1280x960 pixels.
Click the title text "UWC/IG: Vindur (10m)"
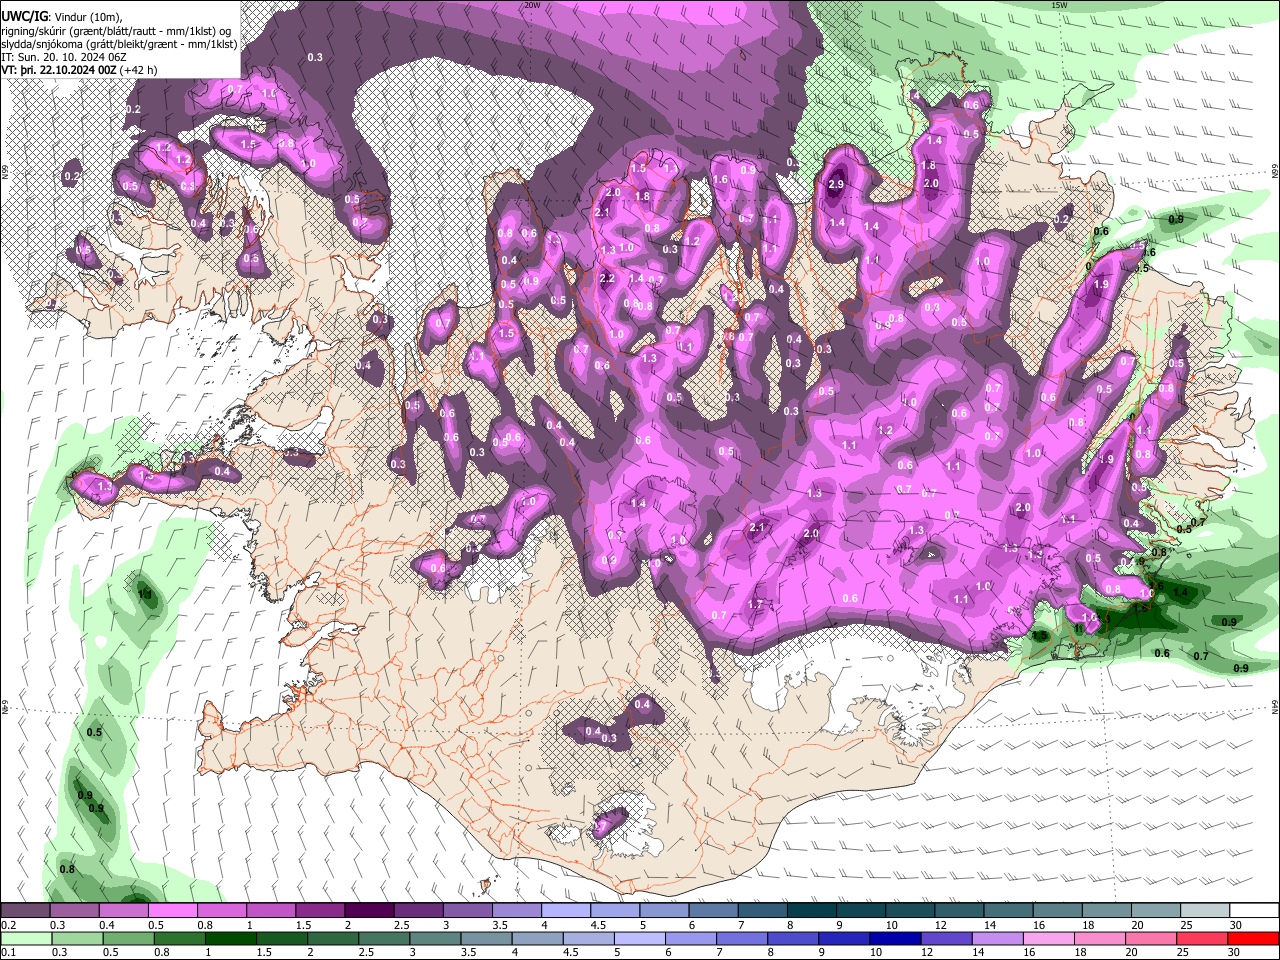pos(64,16)
